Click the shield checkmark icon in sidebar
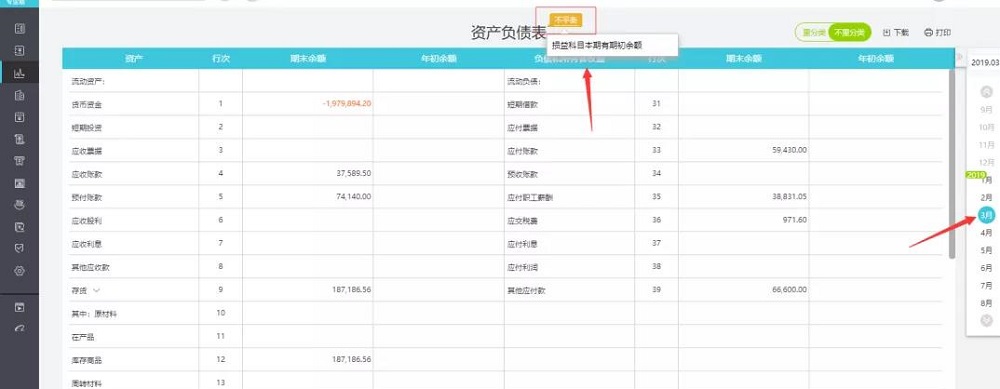 [x=19, y=249]
